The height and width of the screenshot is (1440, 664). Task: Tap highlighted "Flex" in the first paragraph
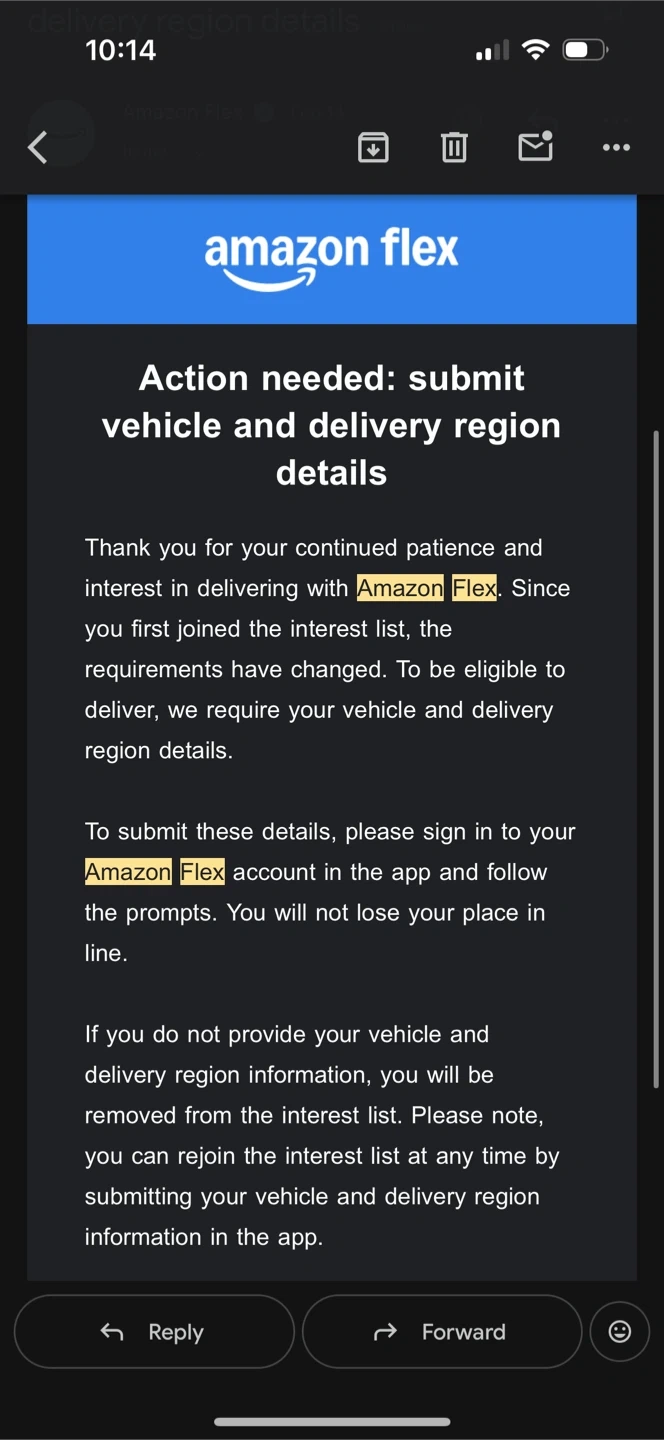pyautogui.click(x=475, y=588)
